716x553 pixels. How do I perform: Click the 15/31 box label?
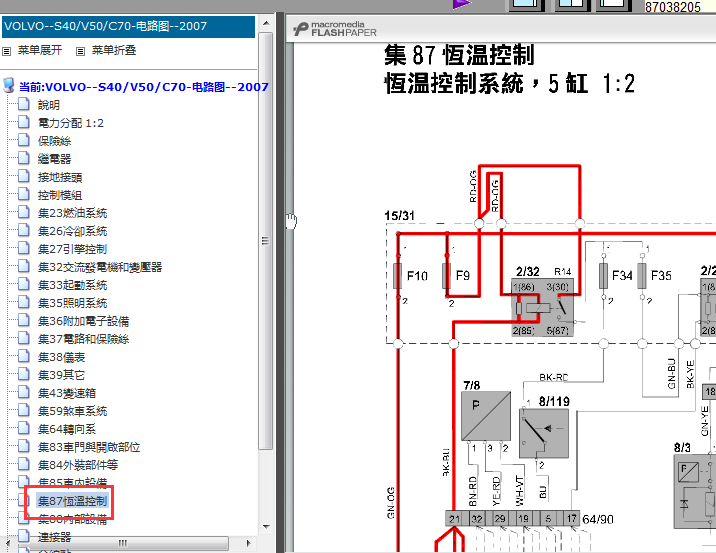[x=400, y=216]
